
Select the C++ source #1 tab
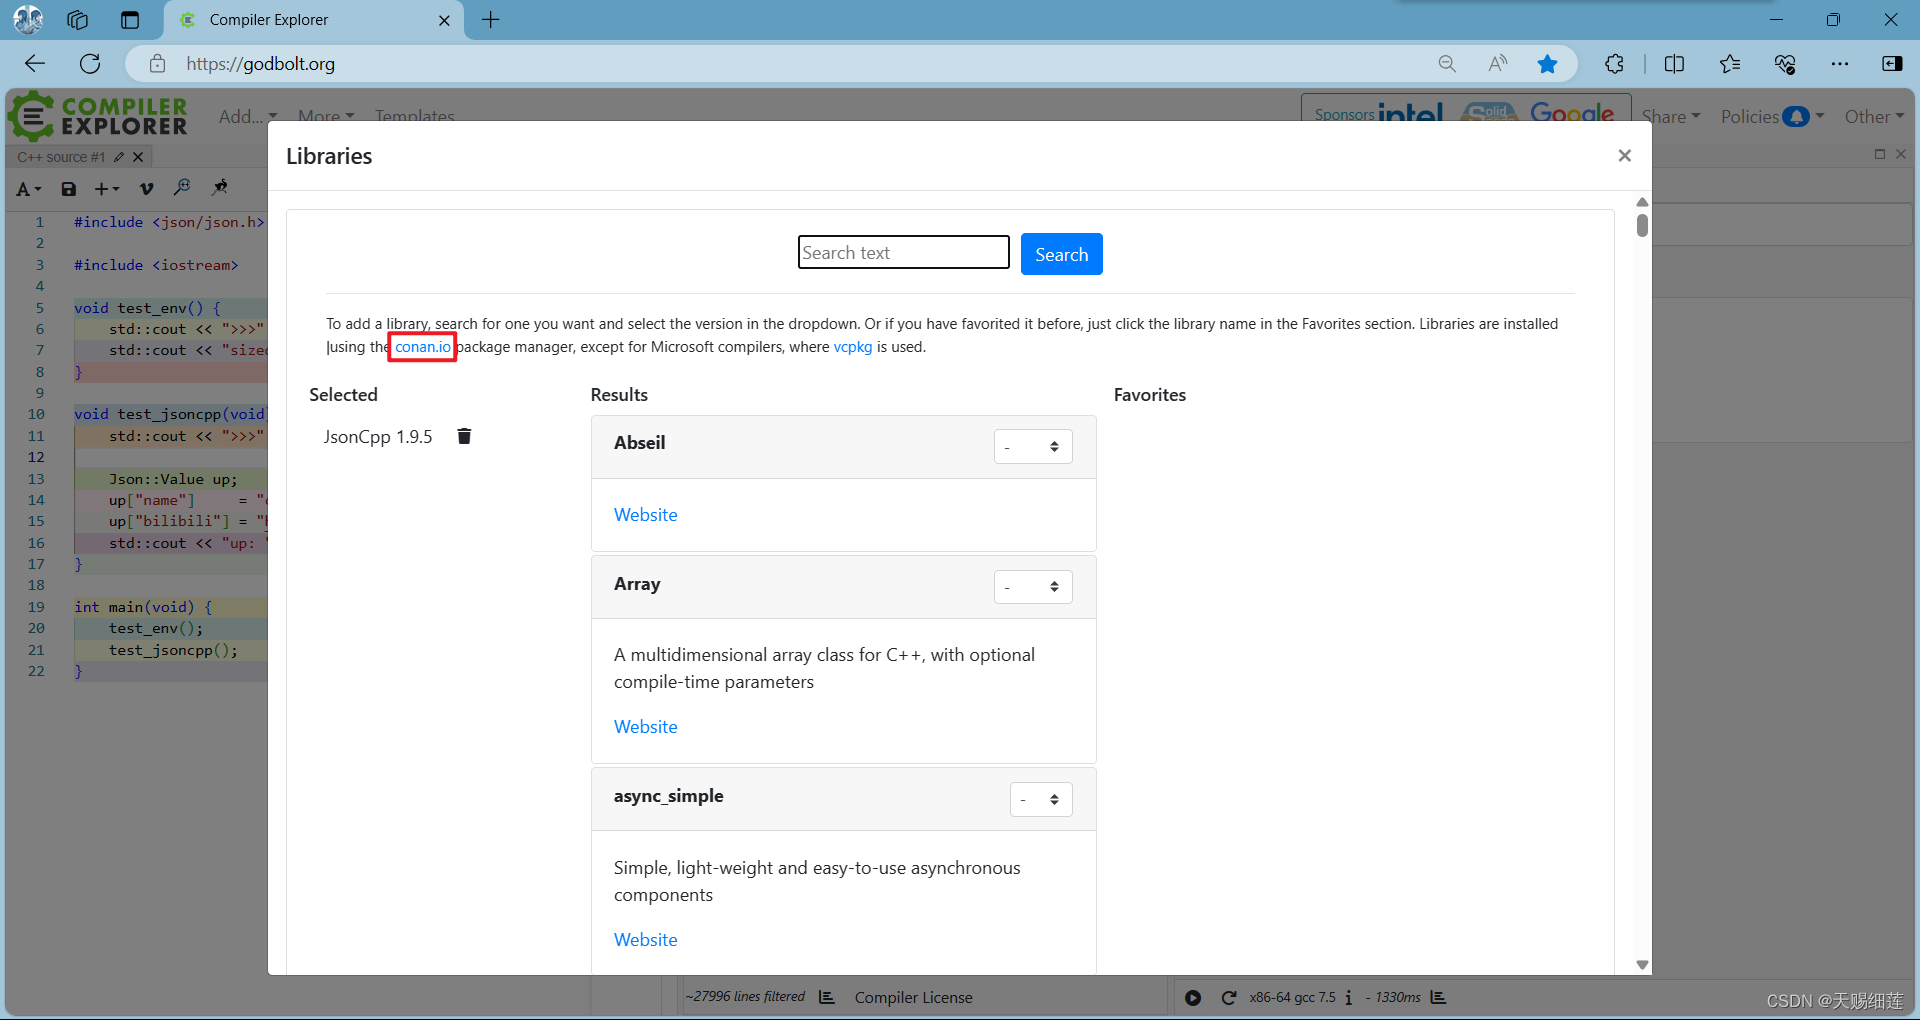coord(61,157)
